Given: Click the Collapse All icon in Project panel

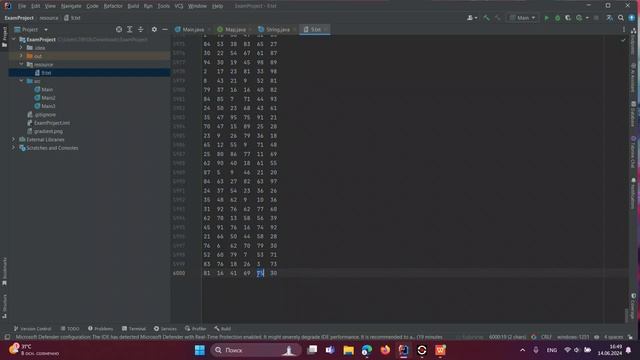Looking at the screenshot, I should pos(140,29).
